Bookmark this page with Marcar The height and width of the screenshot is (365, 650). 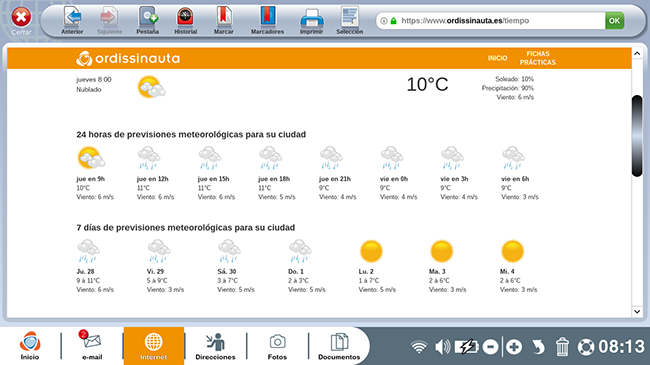(x=223, y=20)
